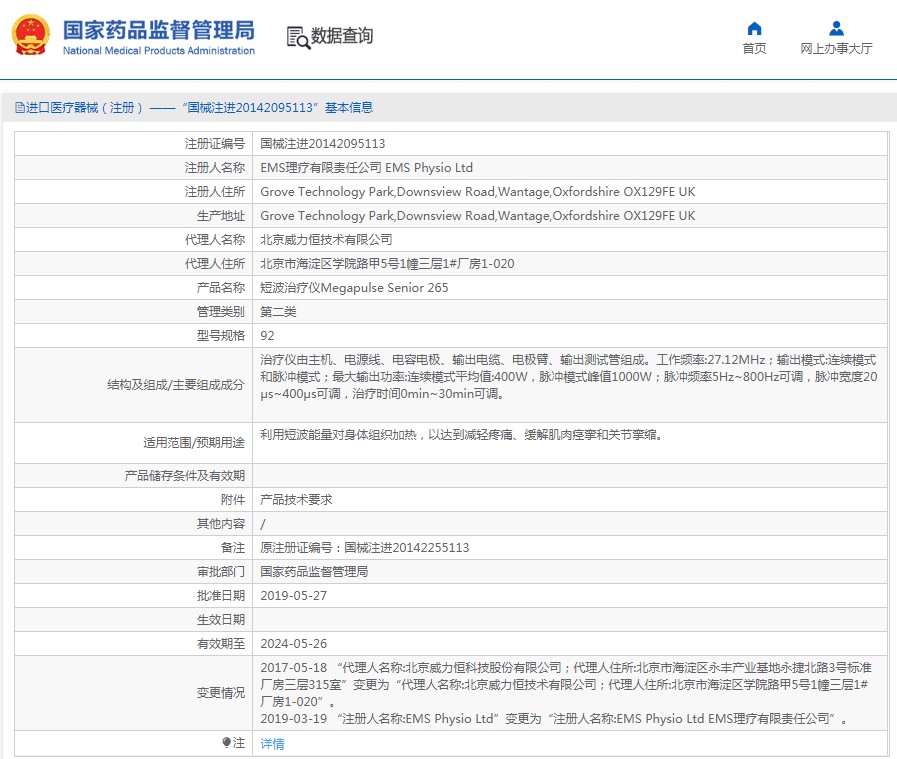Image resolution: width=897 pixels, height=759 pixels.
Task: Click the 进口医疗器械（注册） breadcrumb heading
Action: click(x=85, y=108)
